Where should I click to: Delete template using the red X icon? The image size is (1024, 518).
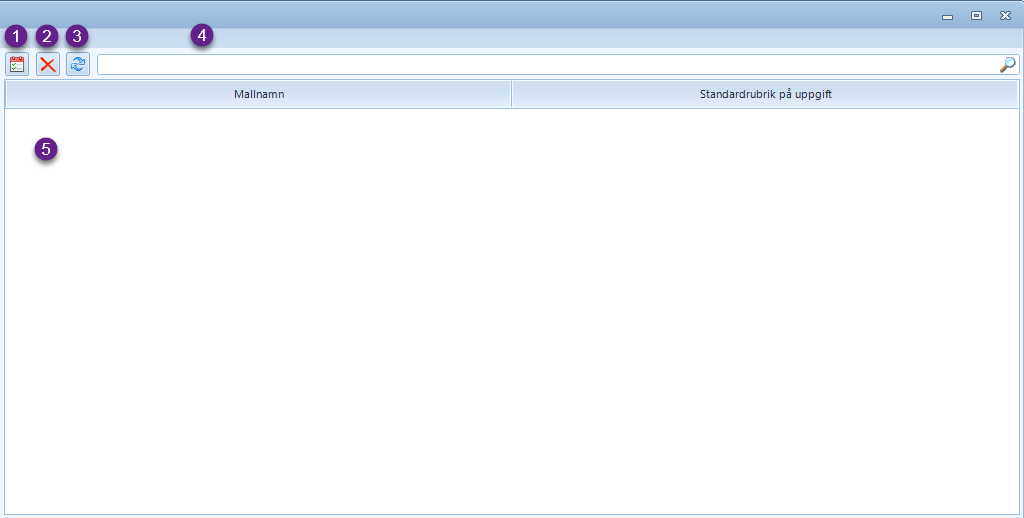tap(48, 64)
